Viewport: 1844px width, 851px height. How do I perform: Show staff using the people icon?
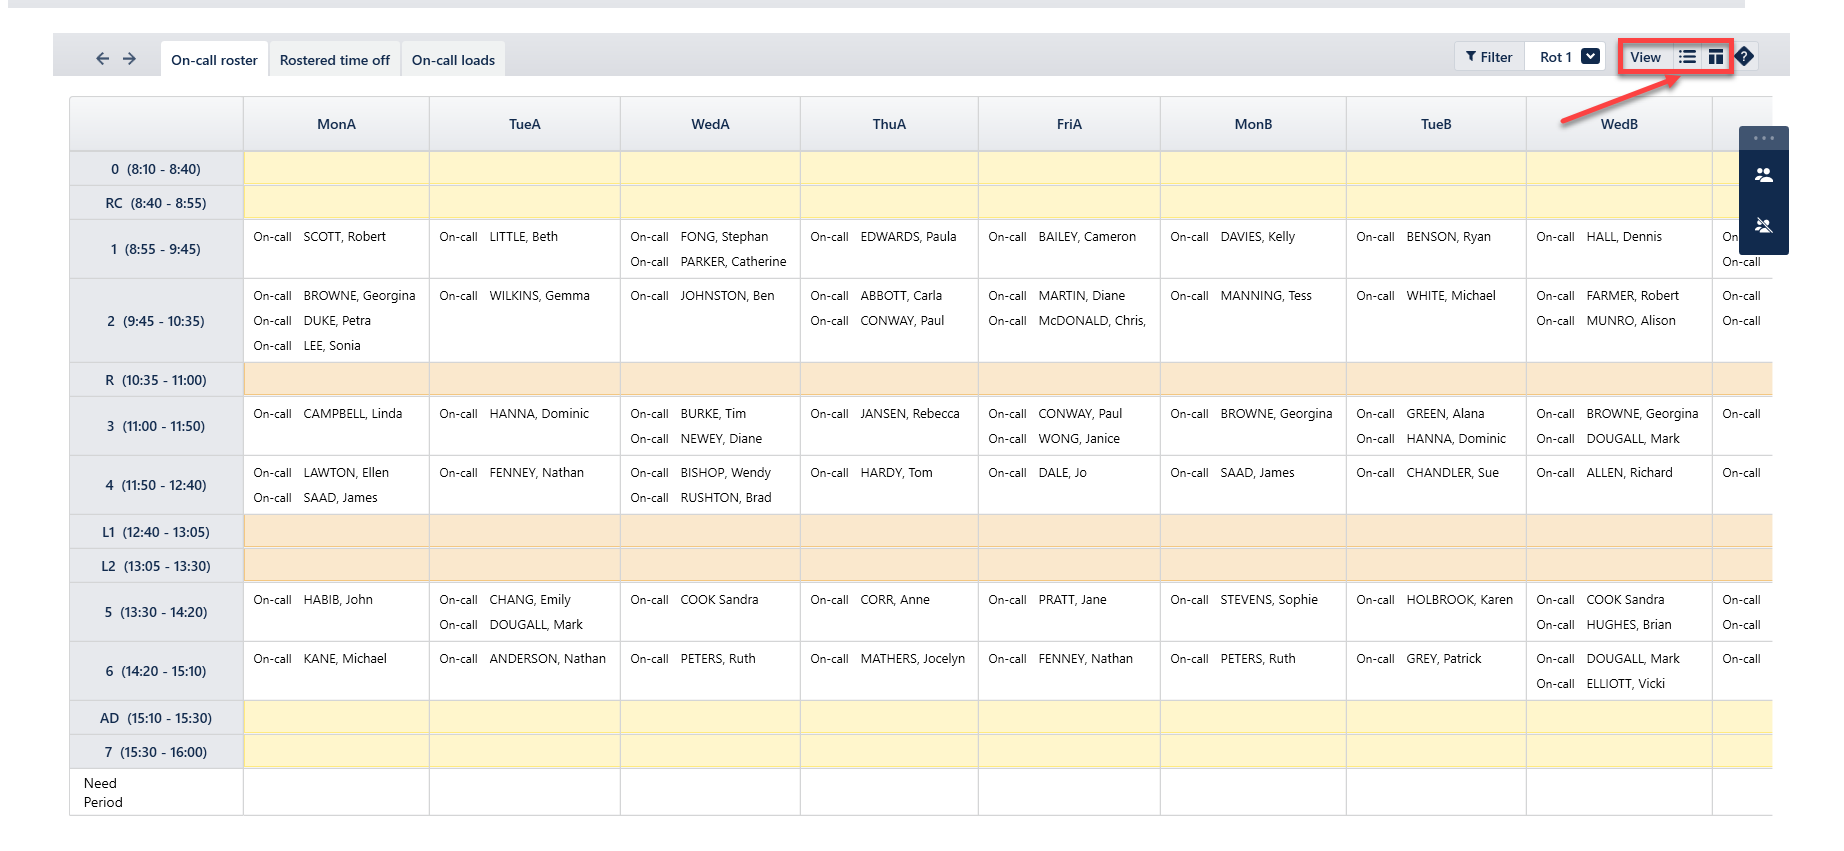point(1764,175)
